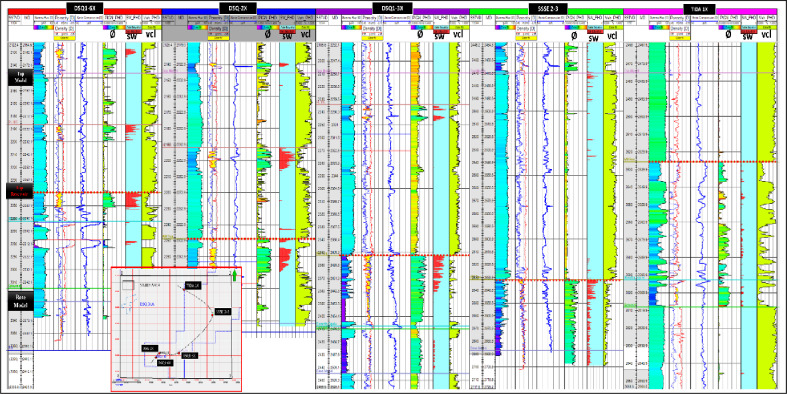The height and width of the screenshot is (394, 787).
Task: Click the green north arrow on map
Action: pyautogui.click(x=234, y=275)
